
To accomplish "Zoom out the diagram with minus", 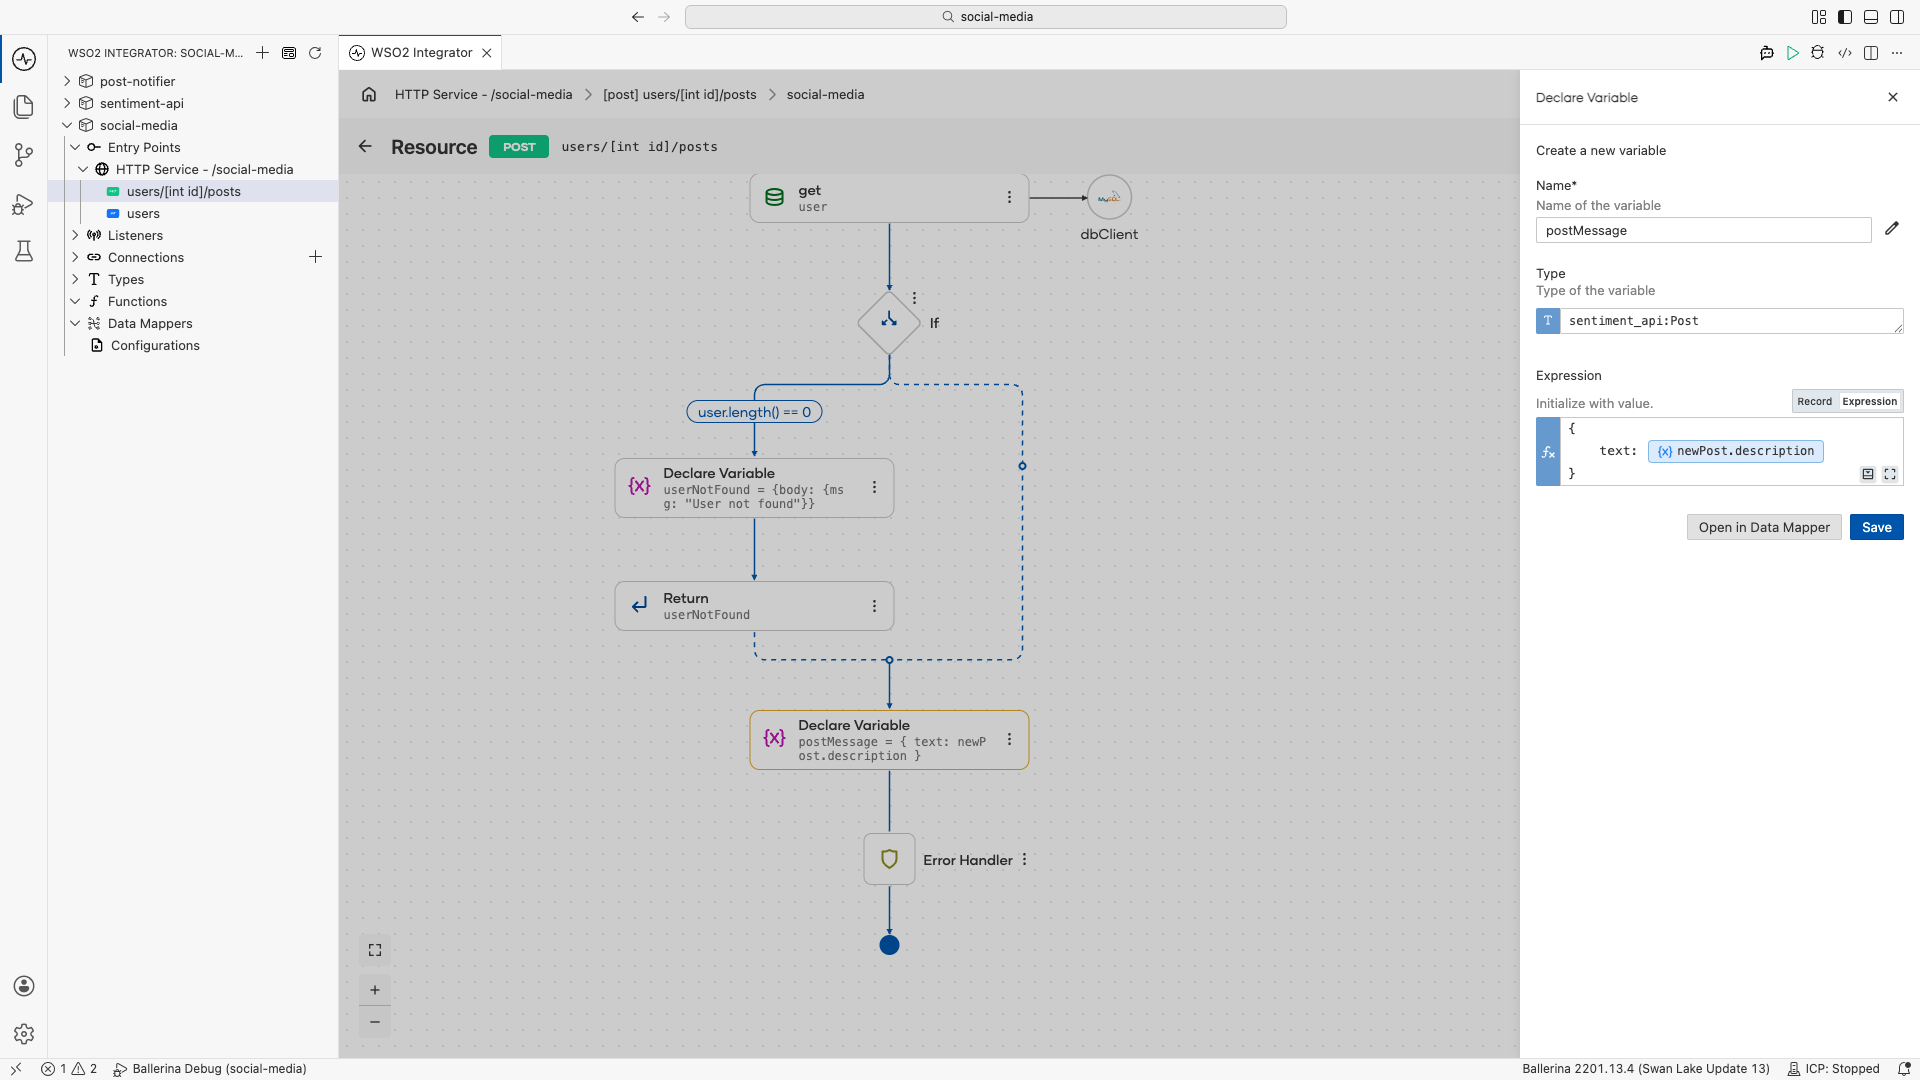I will point(375,1022).
